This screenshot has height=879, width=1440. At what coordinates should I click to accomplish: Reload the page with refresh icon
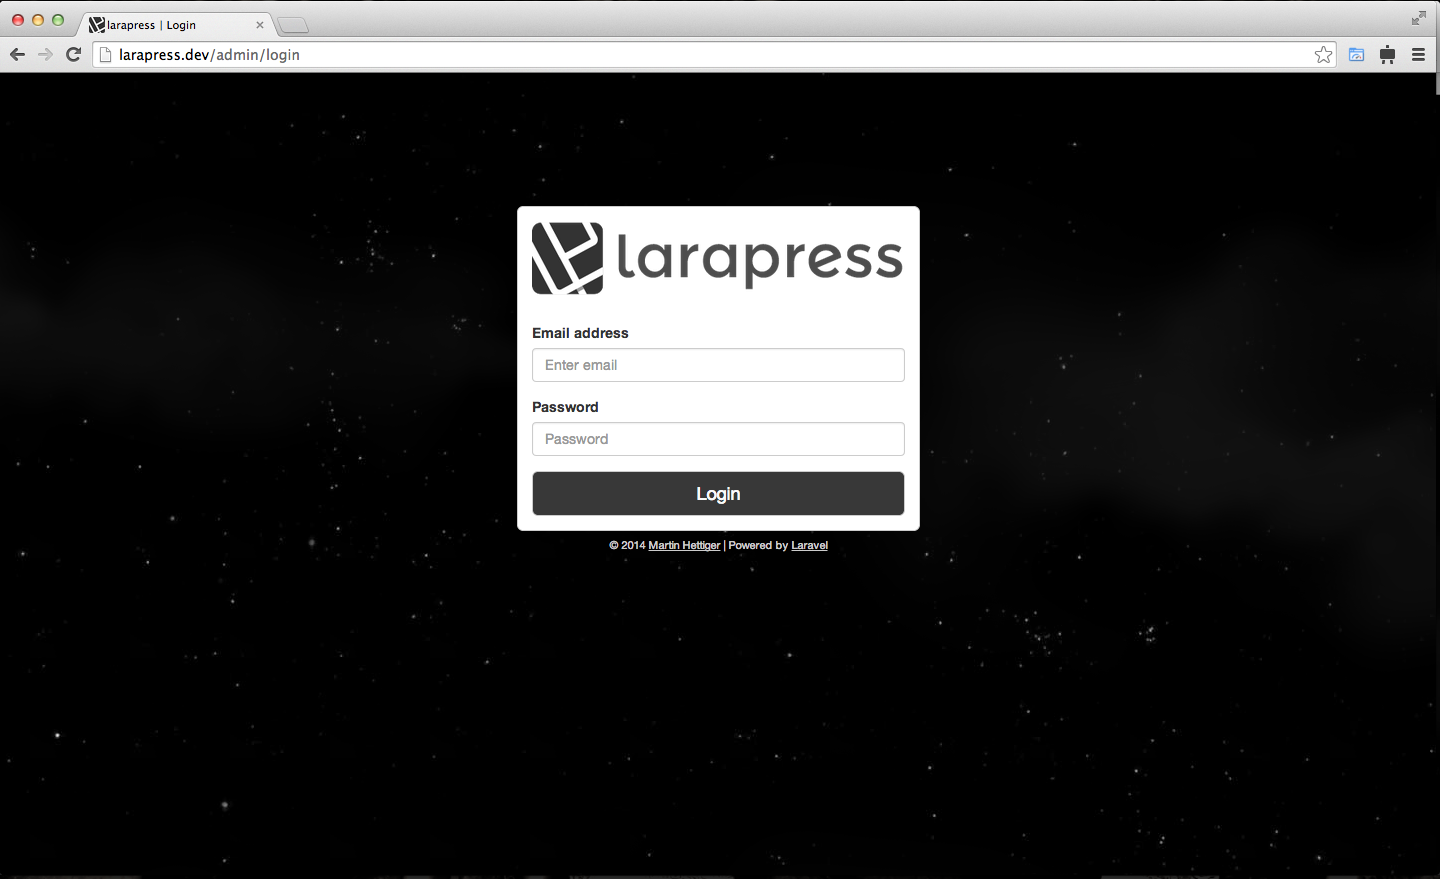pos(73,54)
